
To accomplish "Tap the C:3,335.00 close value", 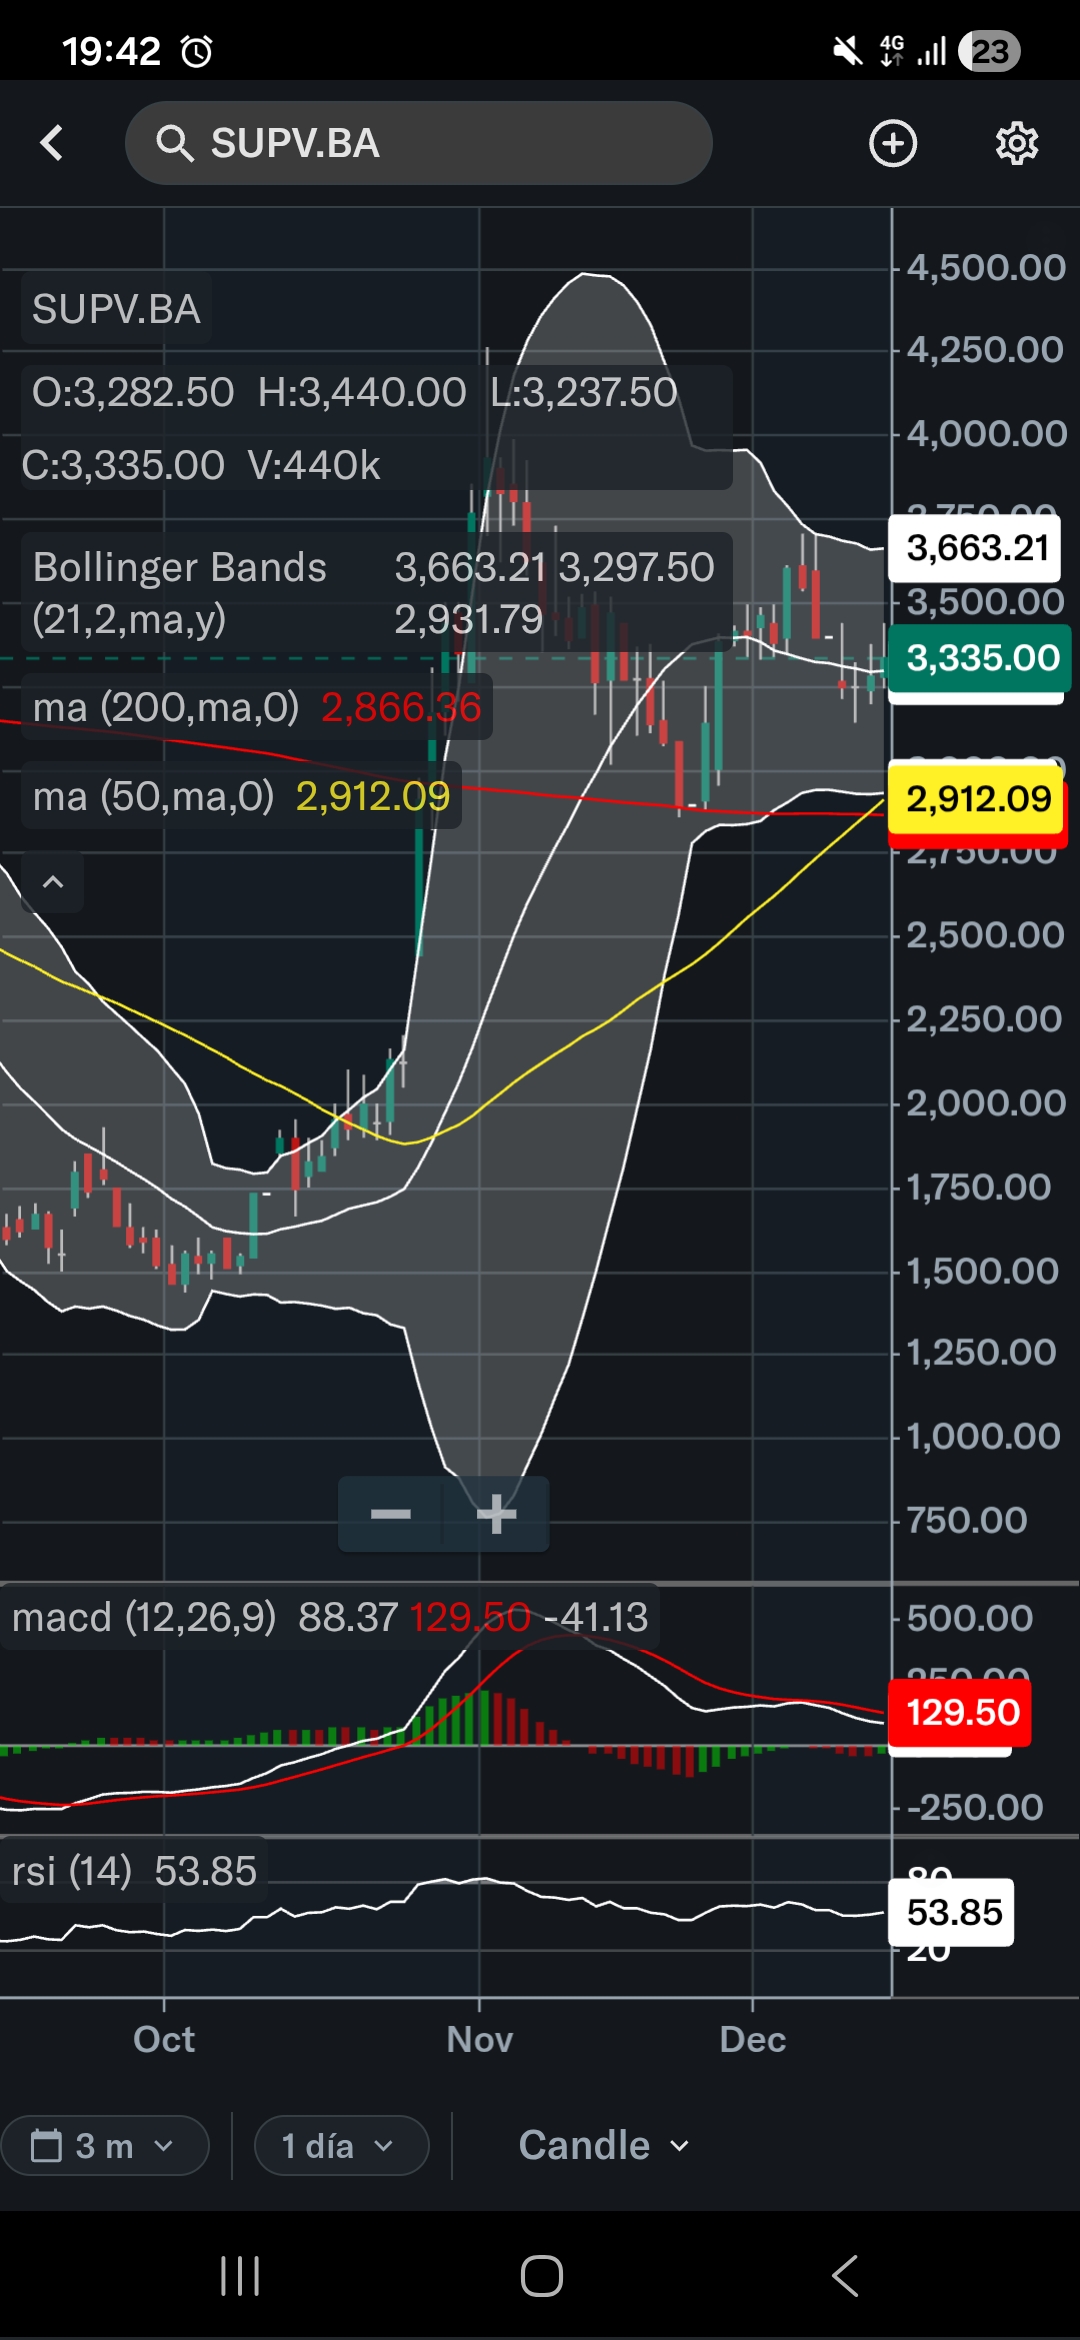I will click(x=123, y=465).
